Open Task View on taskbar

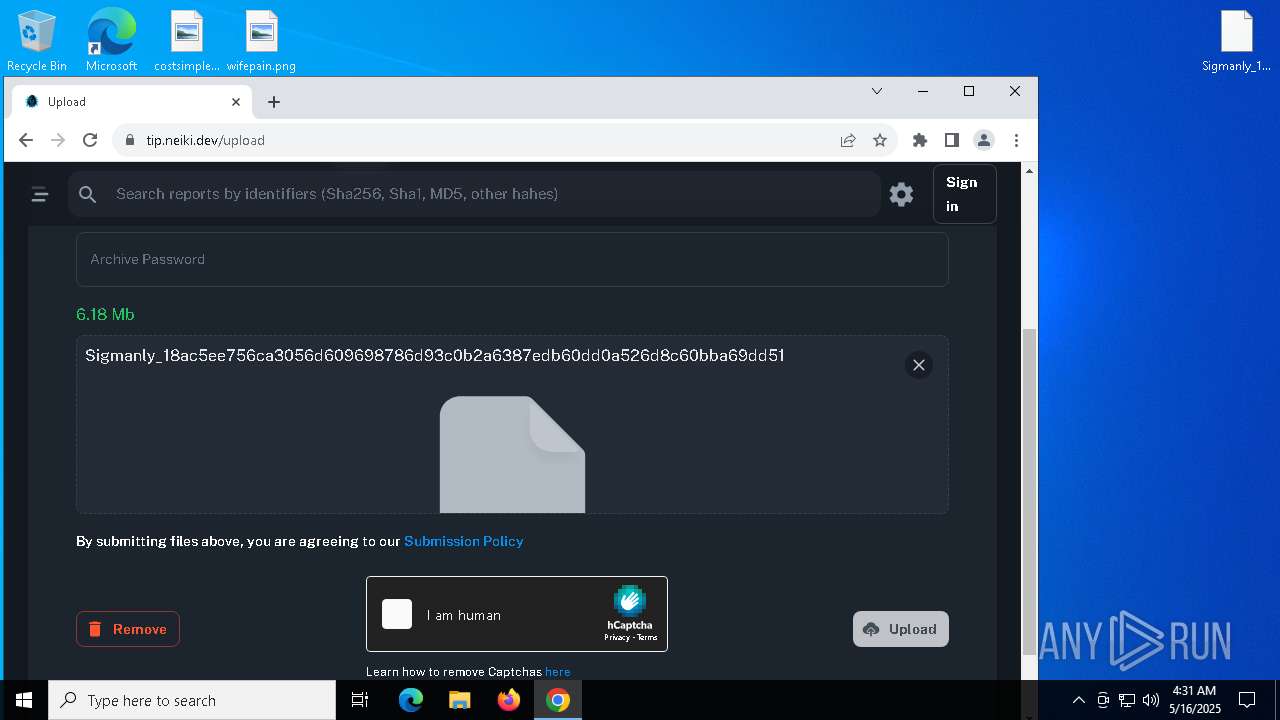pyautogui.click(x=360, y=700)
